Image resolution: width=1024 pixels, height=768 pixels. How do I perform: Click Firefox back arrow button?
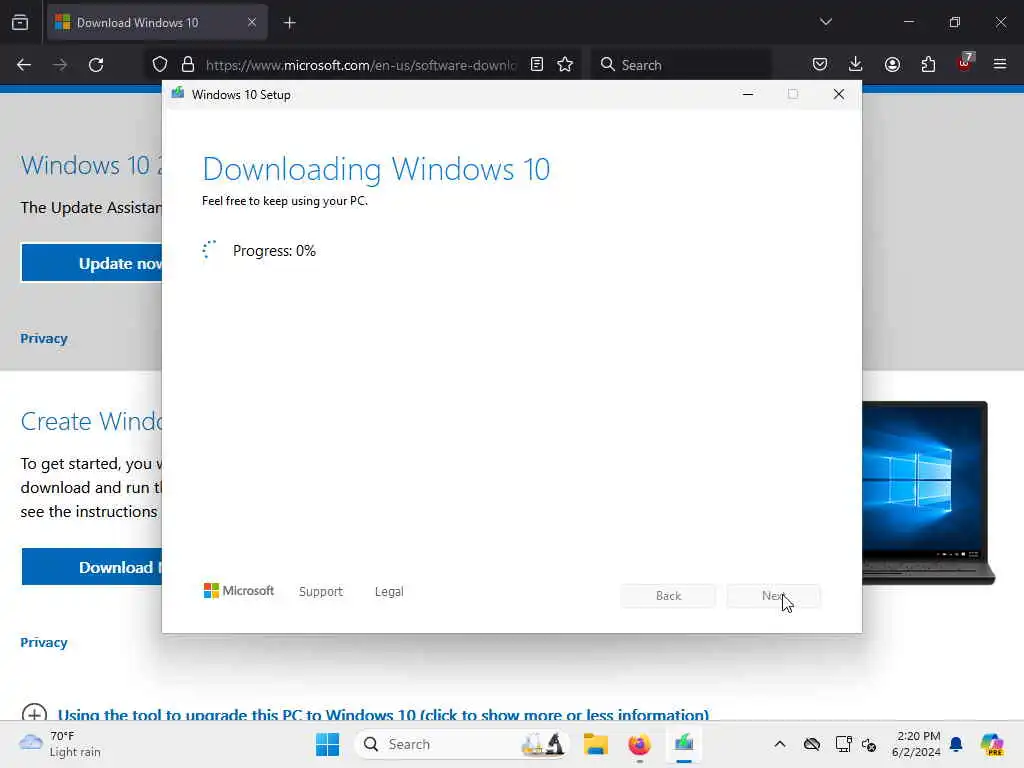(x=24, y=65)
